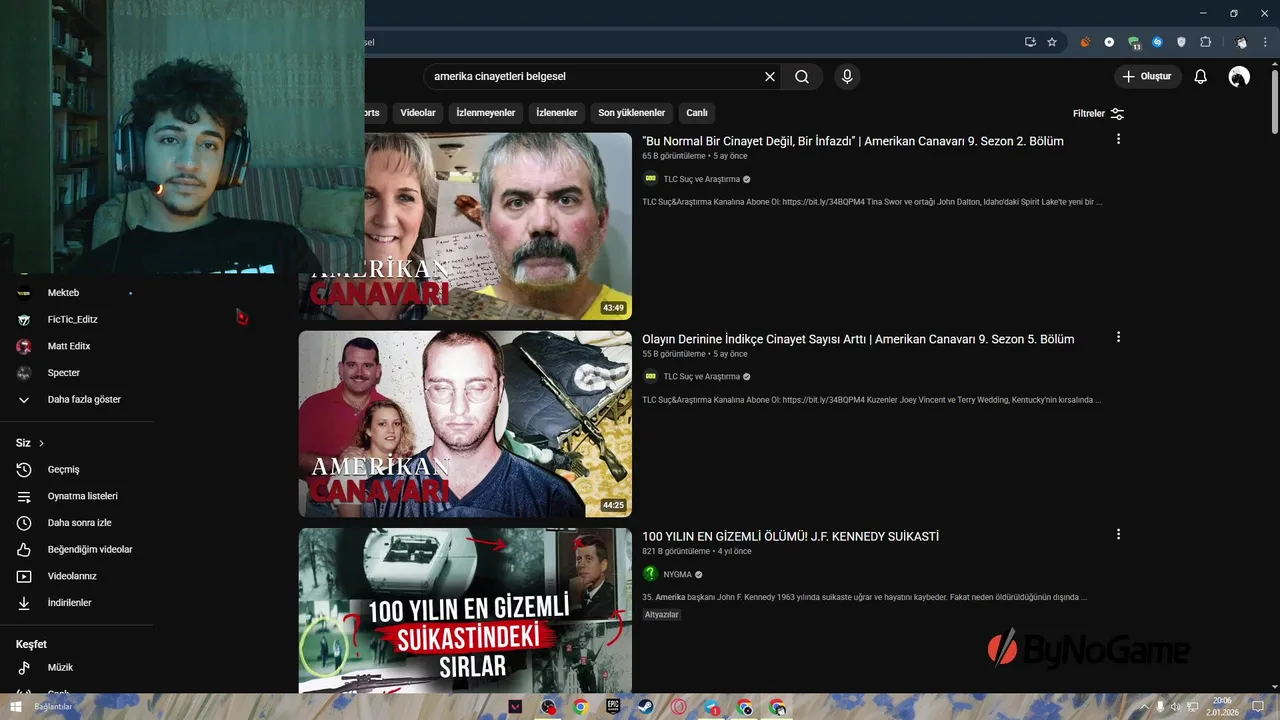Open Telegram from the taskbar
This screenshot has height=720, width=1280.
[712, 707]
